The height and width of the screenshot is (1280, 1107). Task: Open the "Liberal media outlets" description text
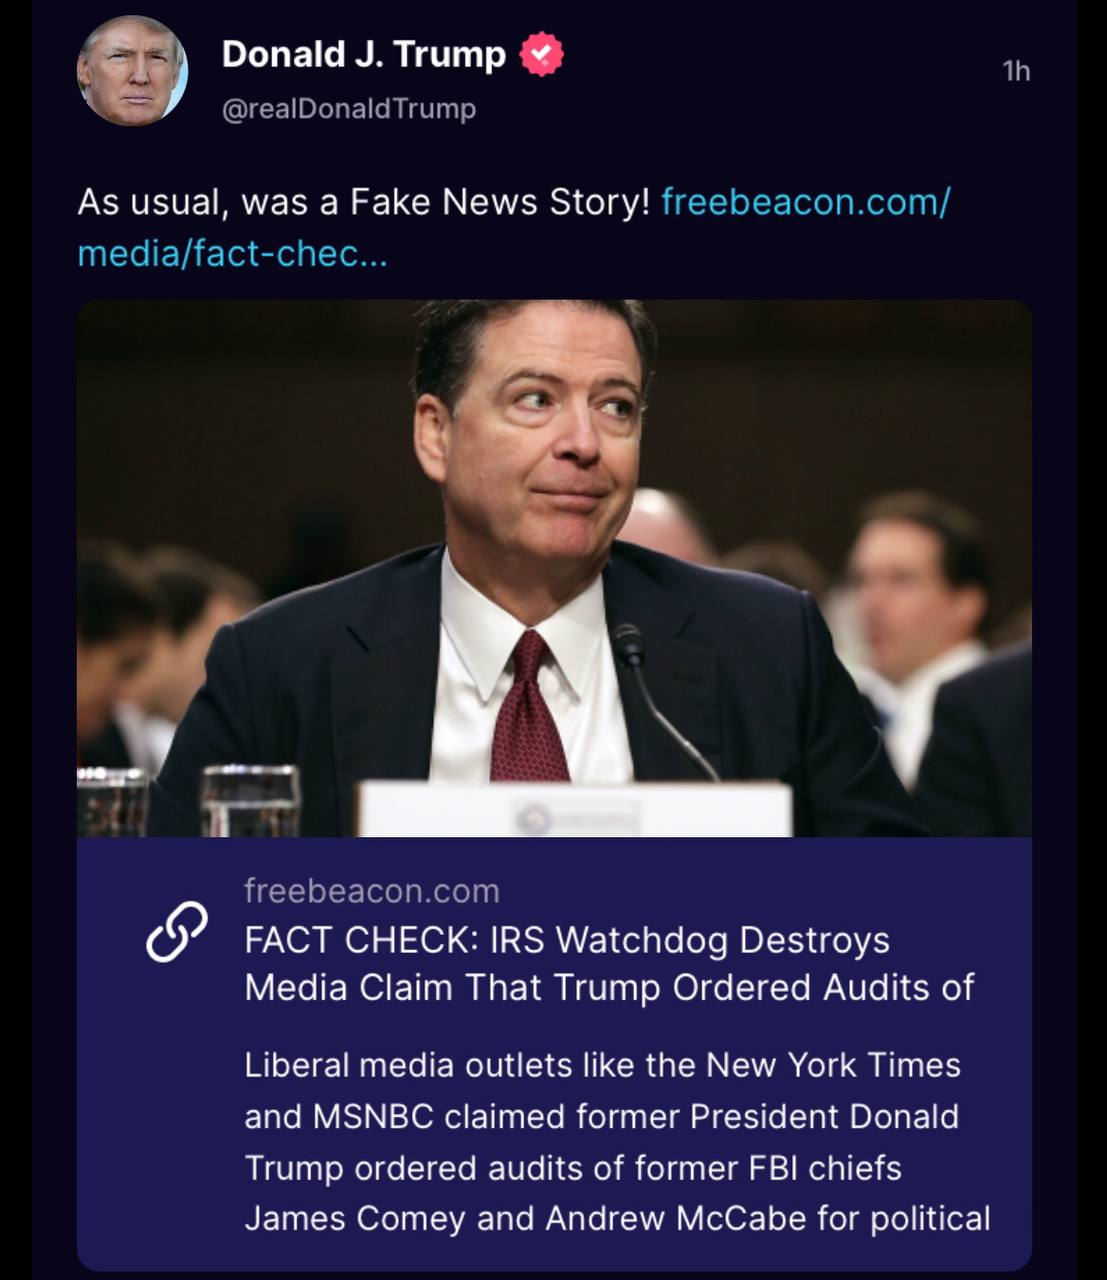(617, 1142)
